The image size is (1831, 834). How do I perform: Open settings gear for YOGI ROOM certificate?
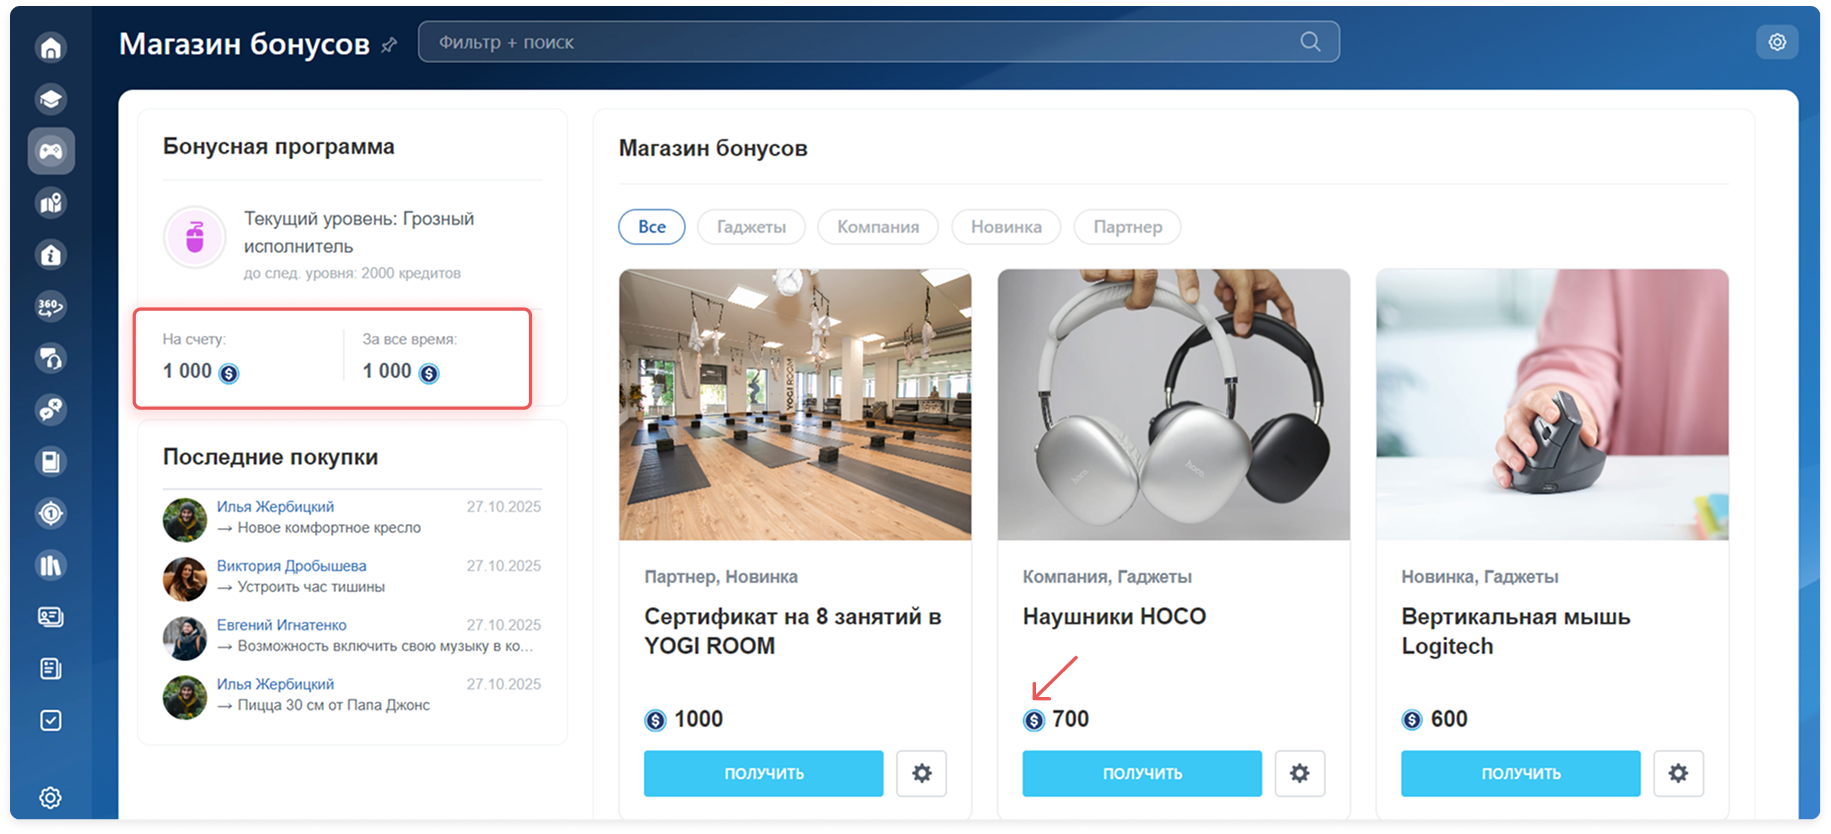[x=921, y=773]
